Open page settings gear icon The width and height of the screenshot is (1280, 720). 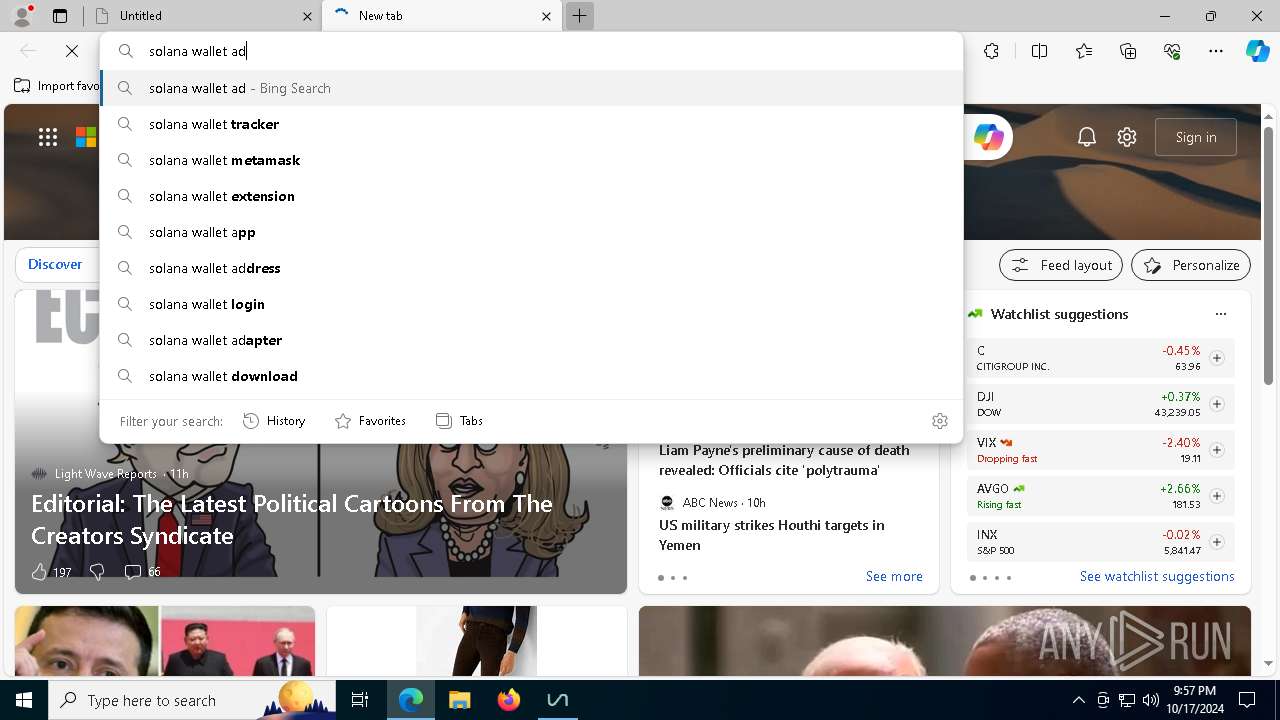[x=1127, y=137]
